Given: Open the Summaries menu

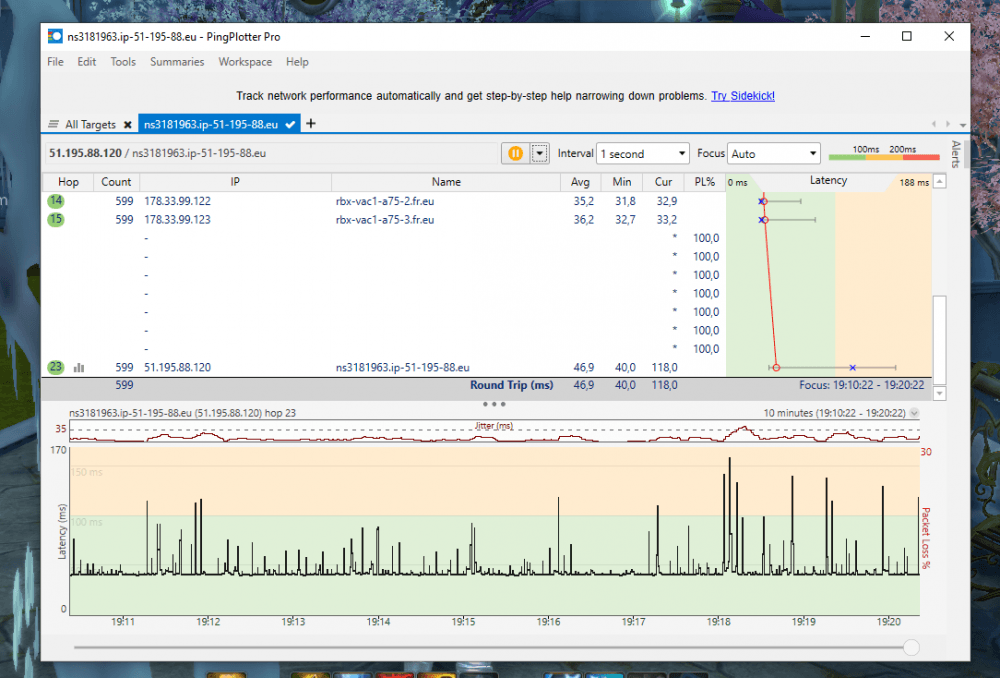Looking at the screenshot, I should [x=177, y=62].
